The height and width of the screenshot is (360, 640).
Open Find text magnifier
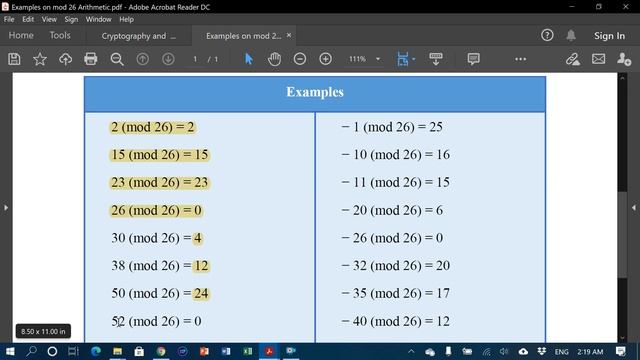(x=117, y=59)
